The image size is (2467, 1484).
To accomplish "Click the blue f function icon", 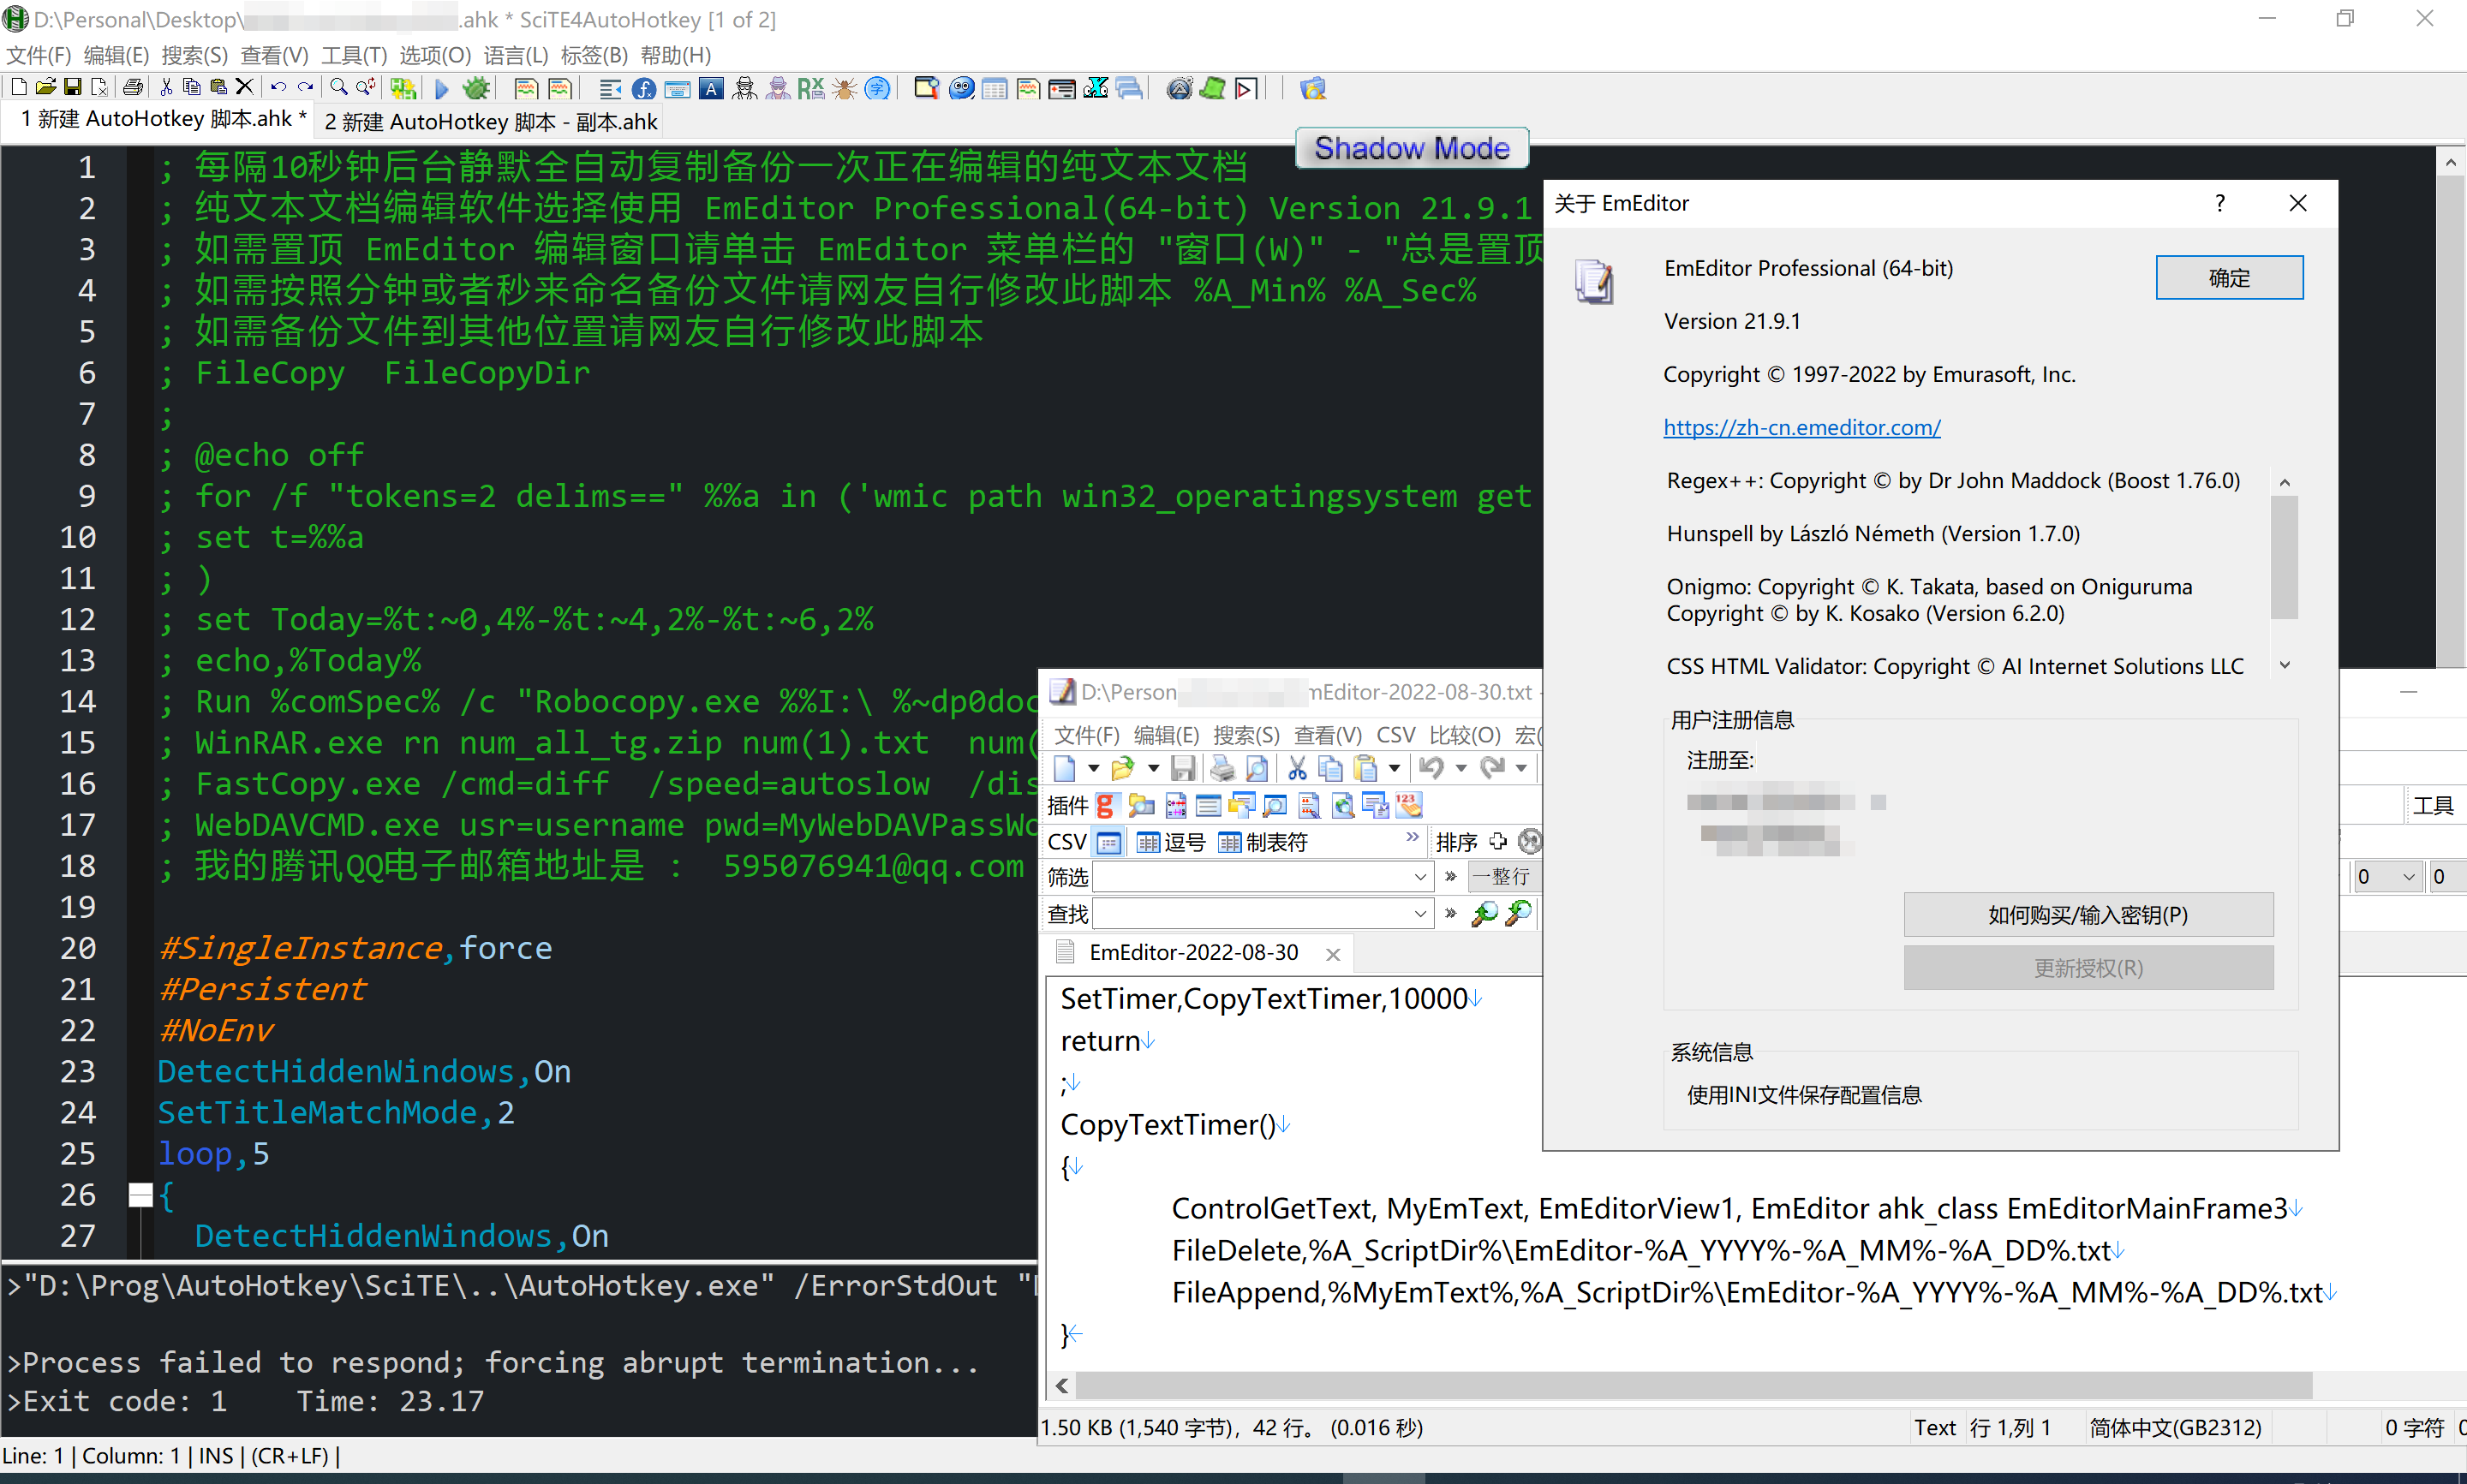I will [644, 89].
